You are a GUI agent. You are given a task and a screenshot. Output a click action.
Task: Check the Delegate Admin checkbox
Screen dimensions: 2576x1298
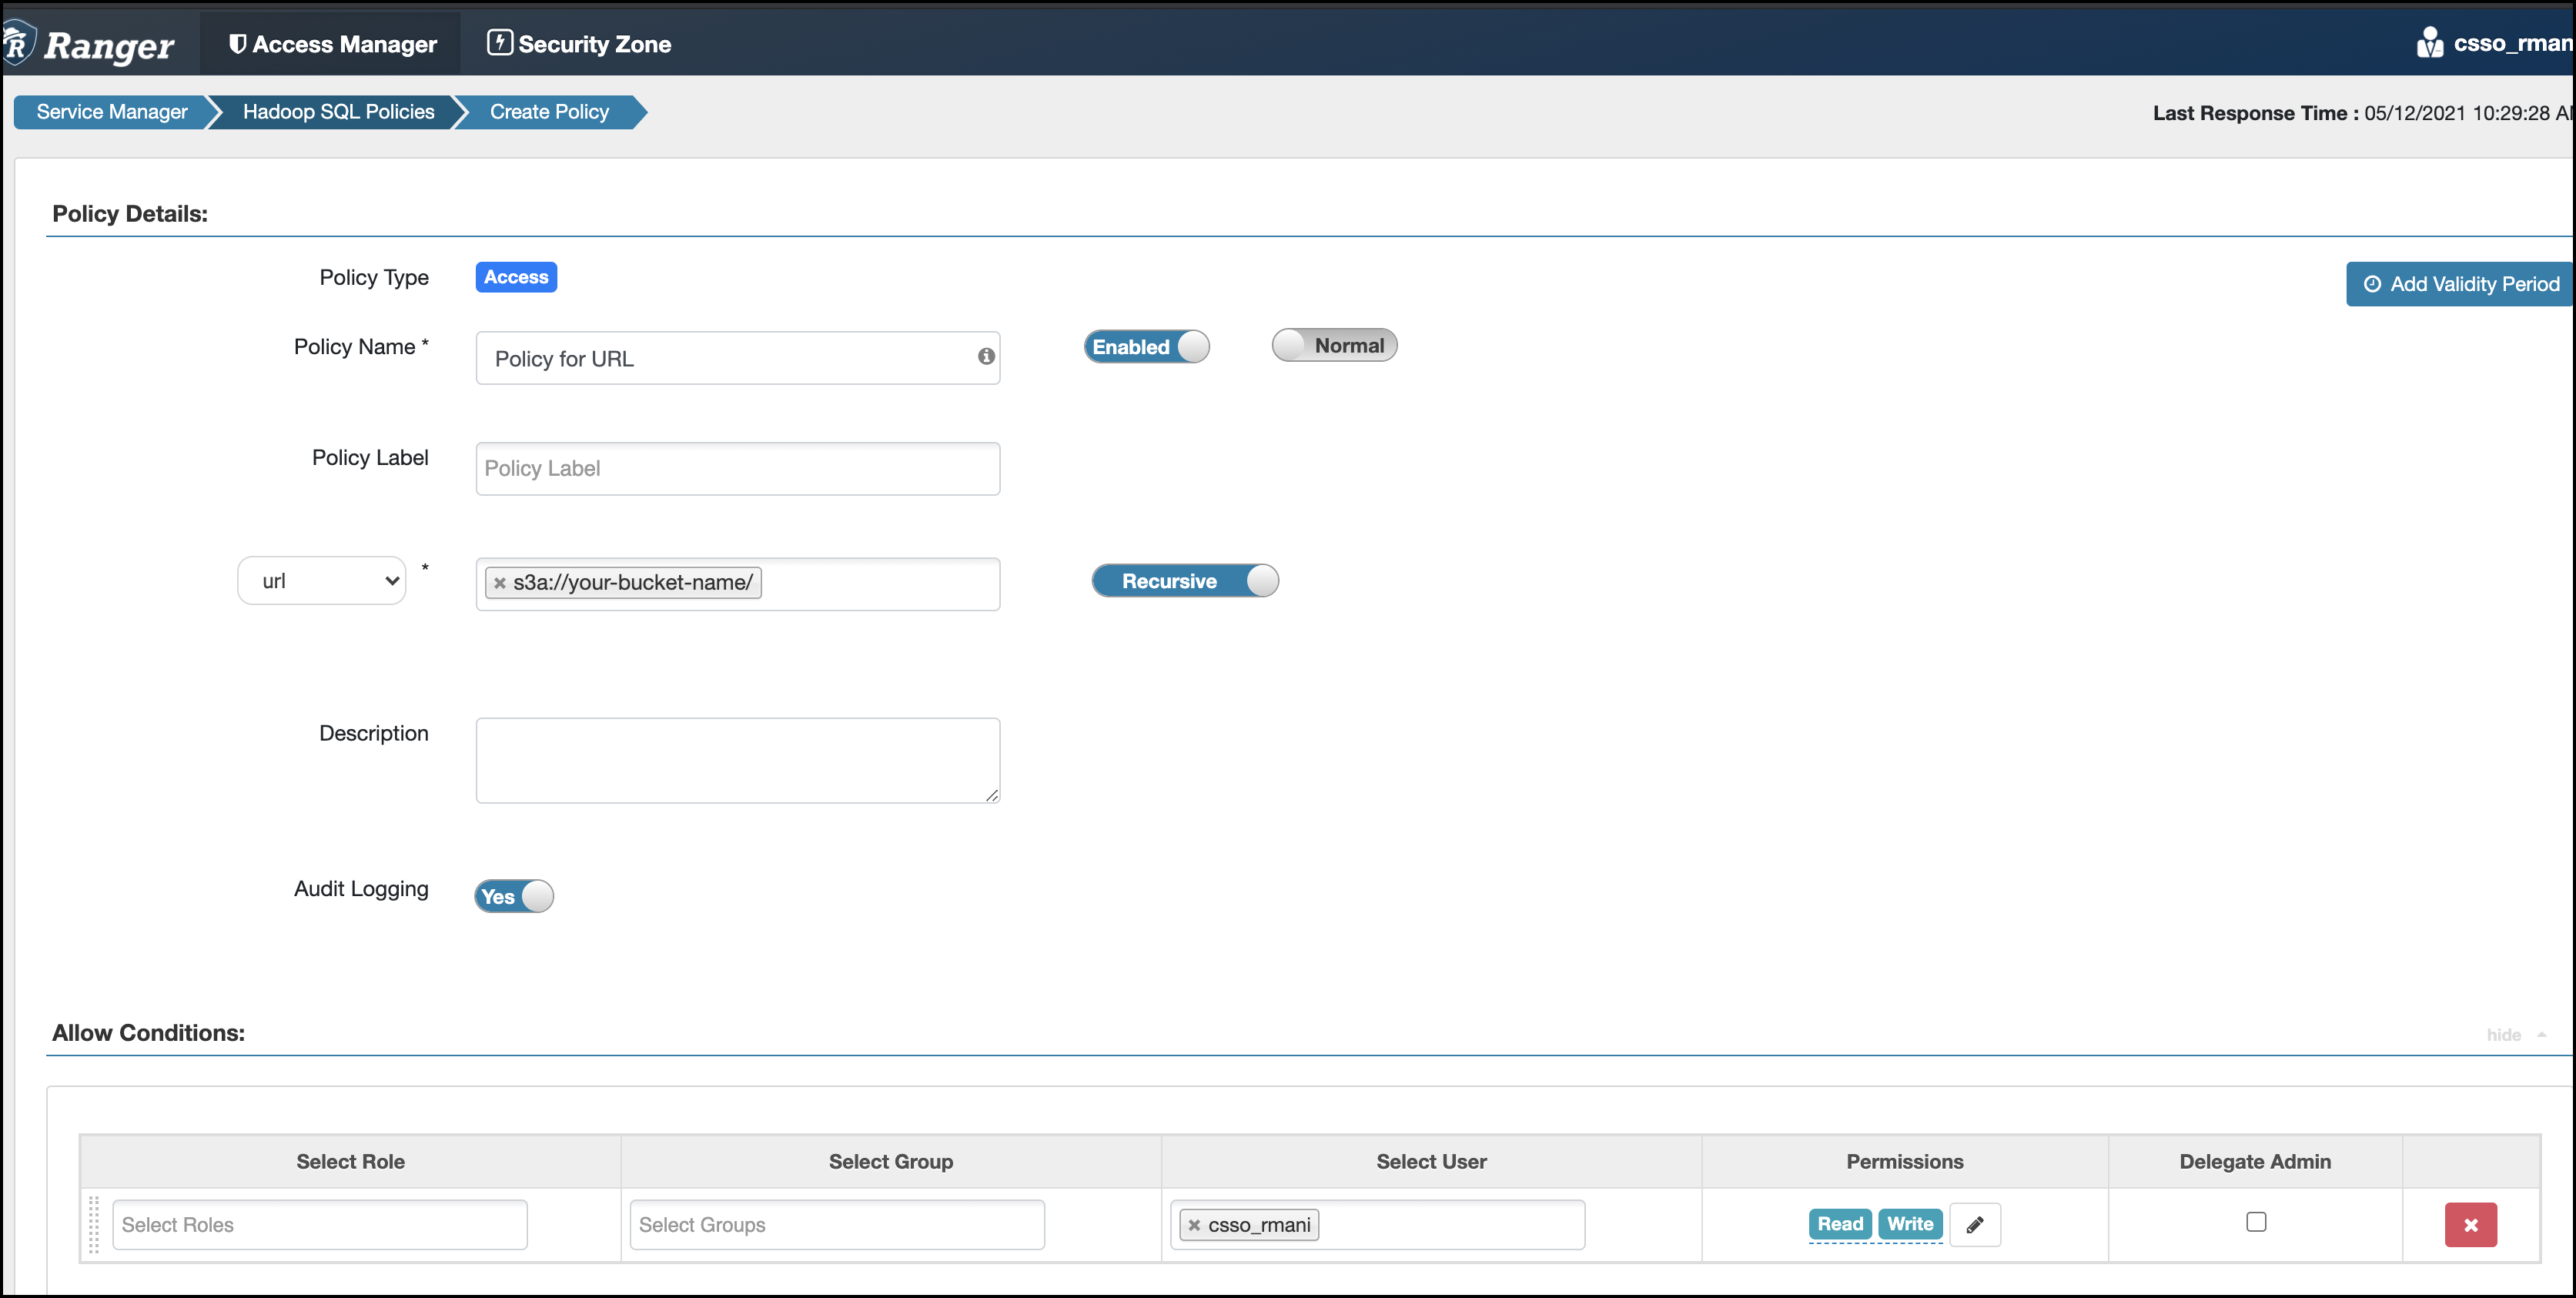2256,1222
